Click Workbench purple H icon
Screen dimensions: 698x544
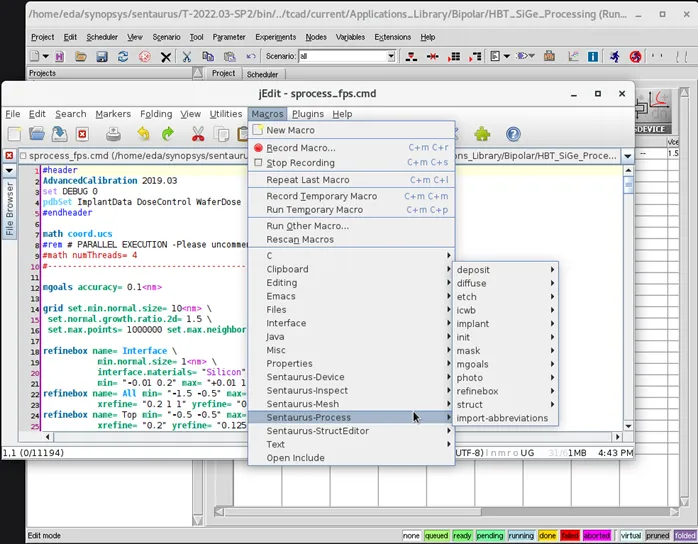tap(59, 57)
